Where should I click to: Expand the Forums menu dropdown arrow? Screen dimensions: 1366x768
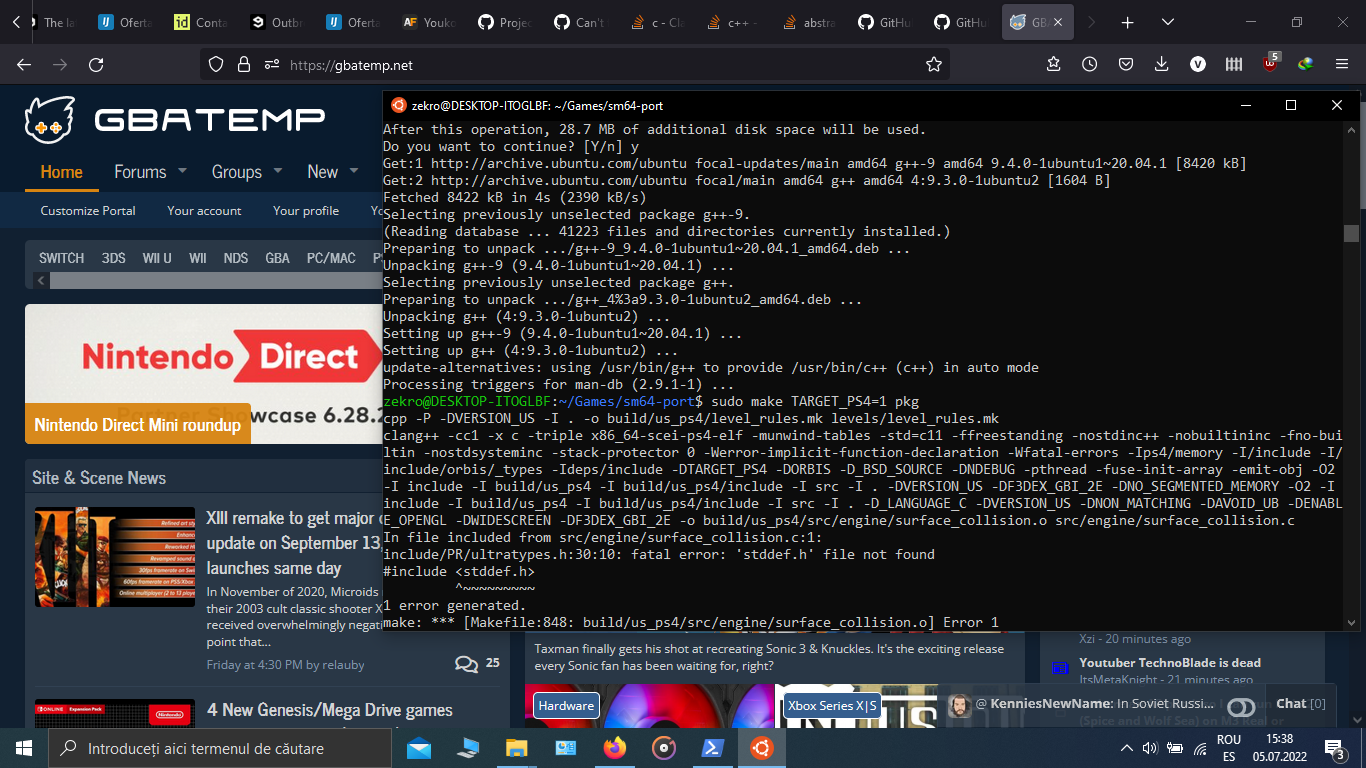pyautogui.click(x=183, y=171)
